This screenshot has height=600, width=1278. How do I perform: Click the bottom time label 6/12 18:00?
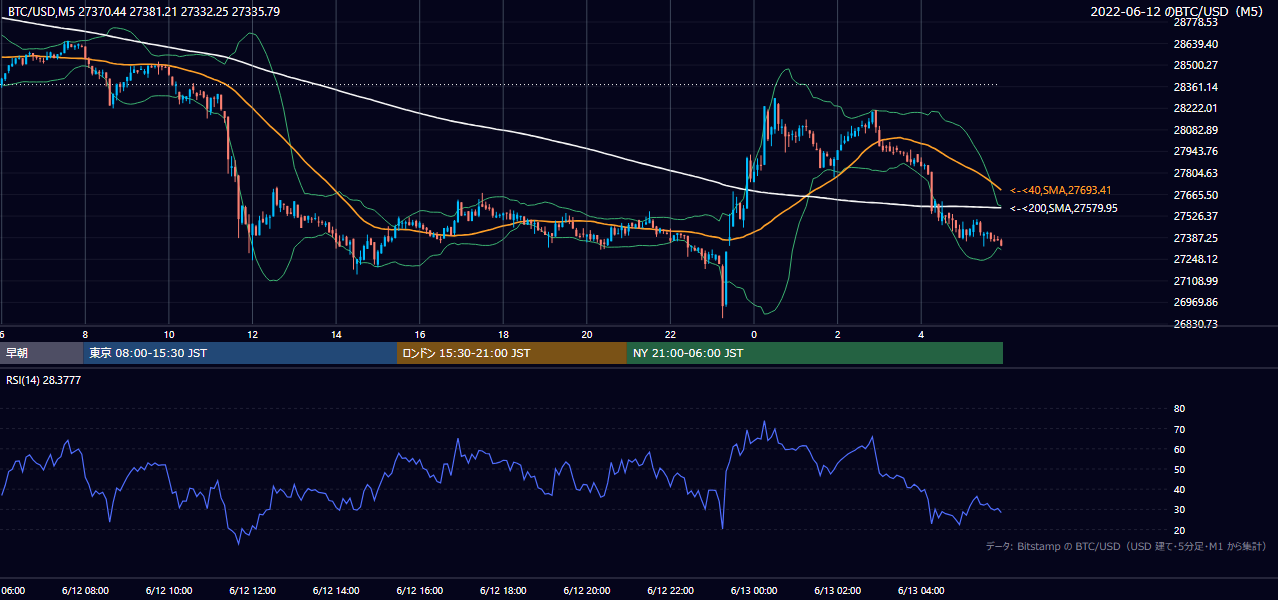(x=503, y=590)
